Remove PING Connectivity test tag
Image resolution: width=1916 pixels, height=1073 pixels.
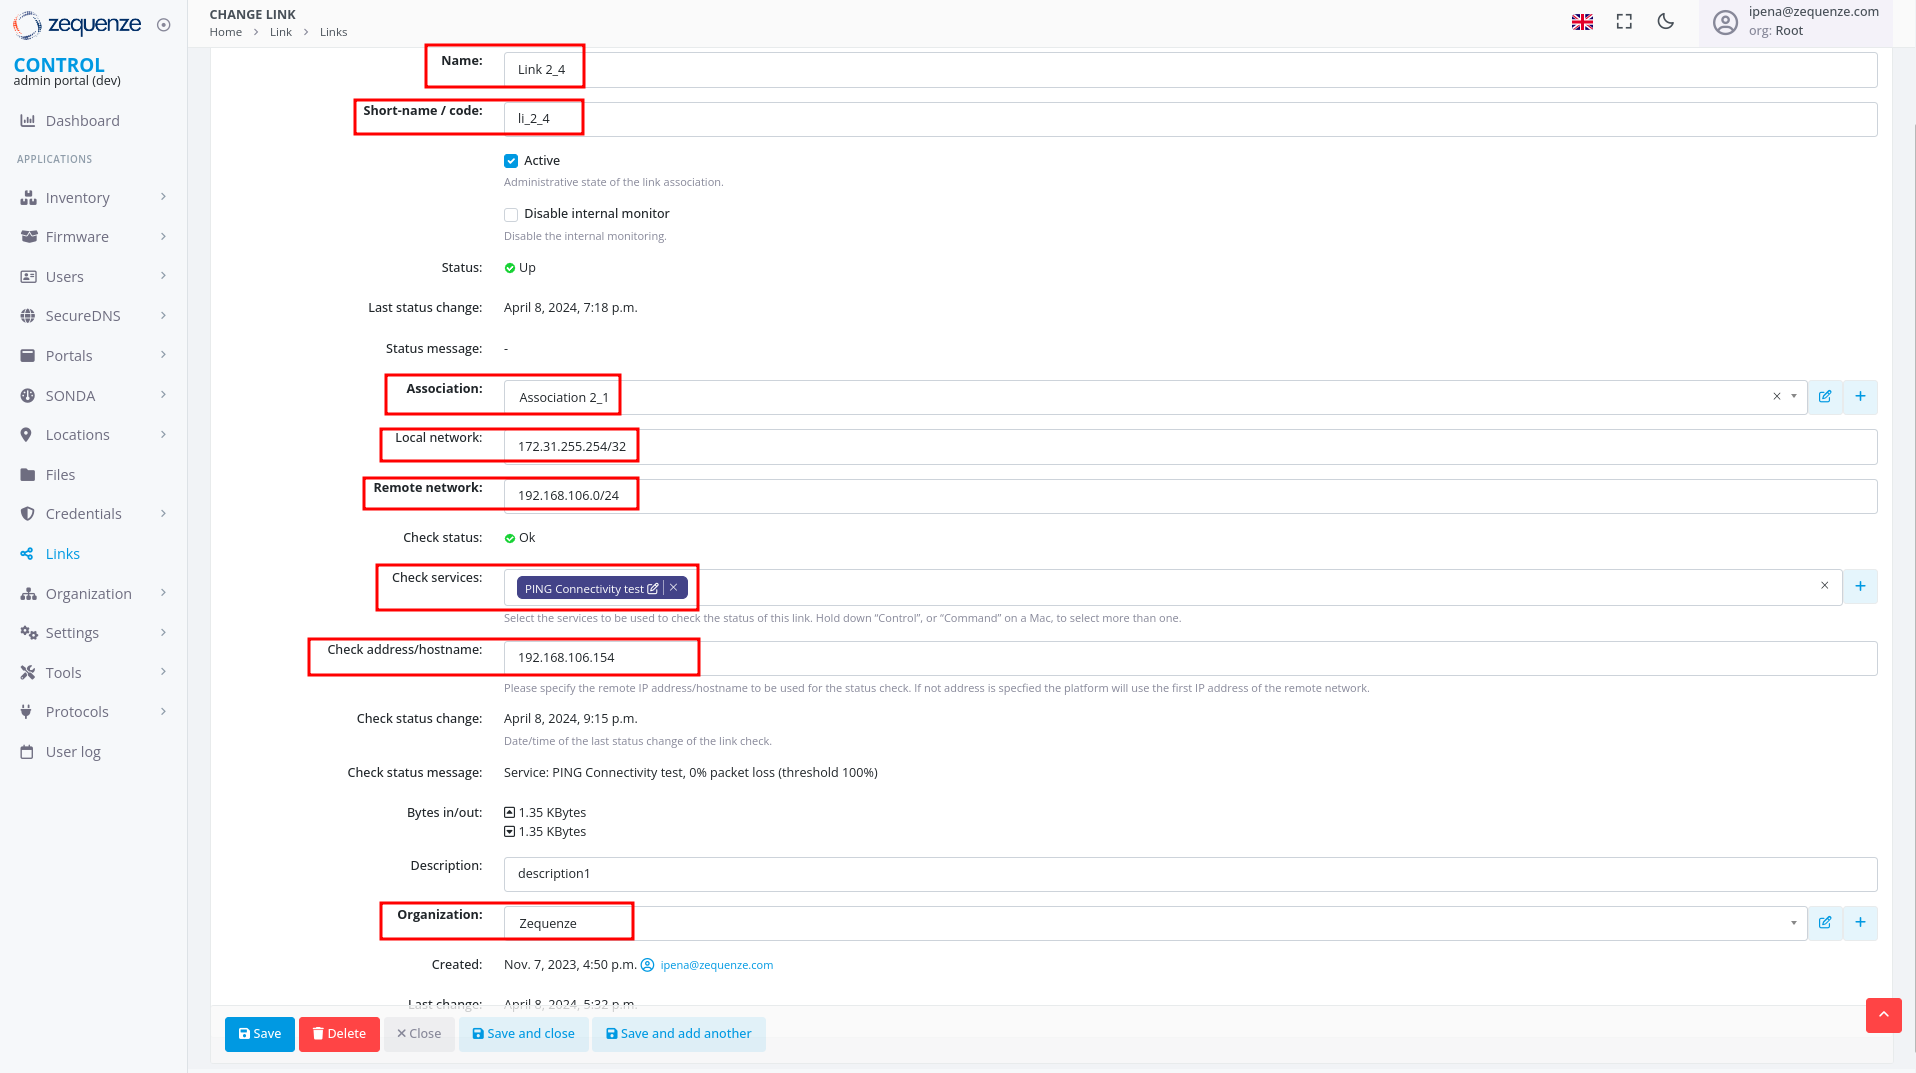point(674,588)
